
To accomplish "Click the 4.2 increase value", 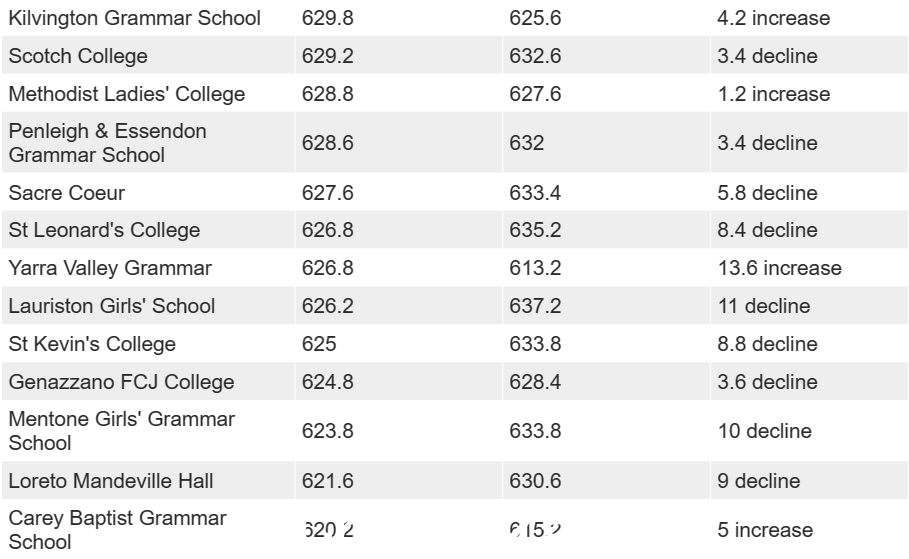I will (x=774, y=18).
